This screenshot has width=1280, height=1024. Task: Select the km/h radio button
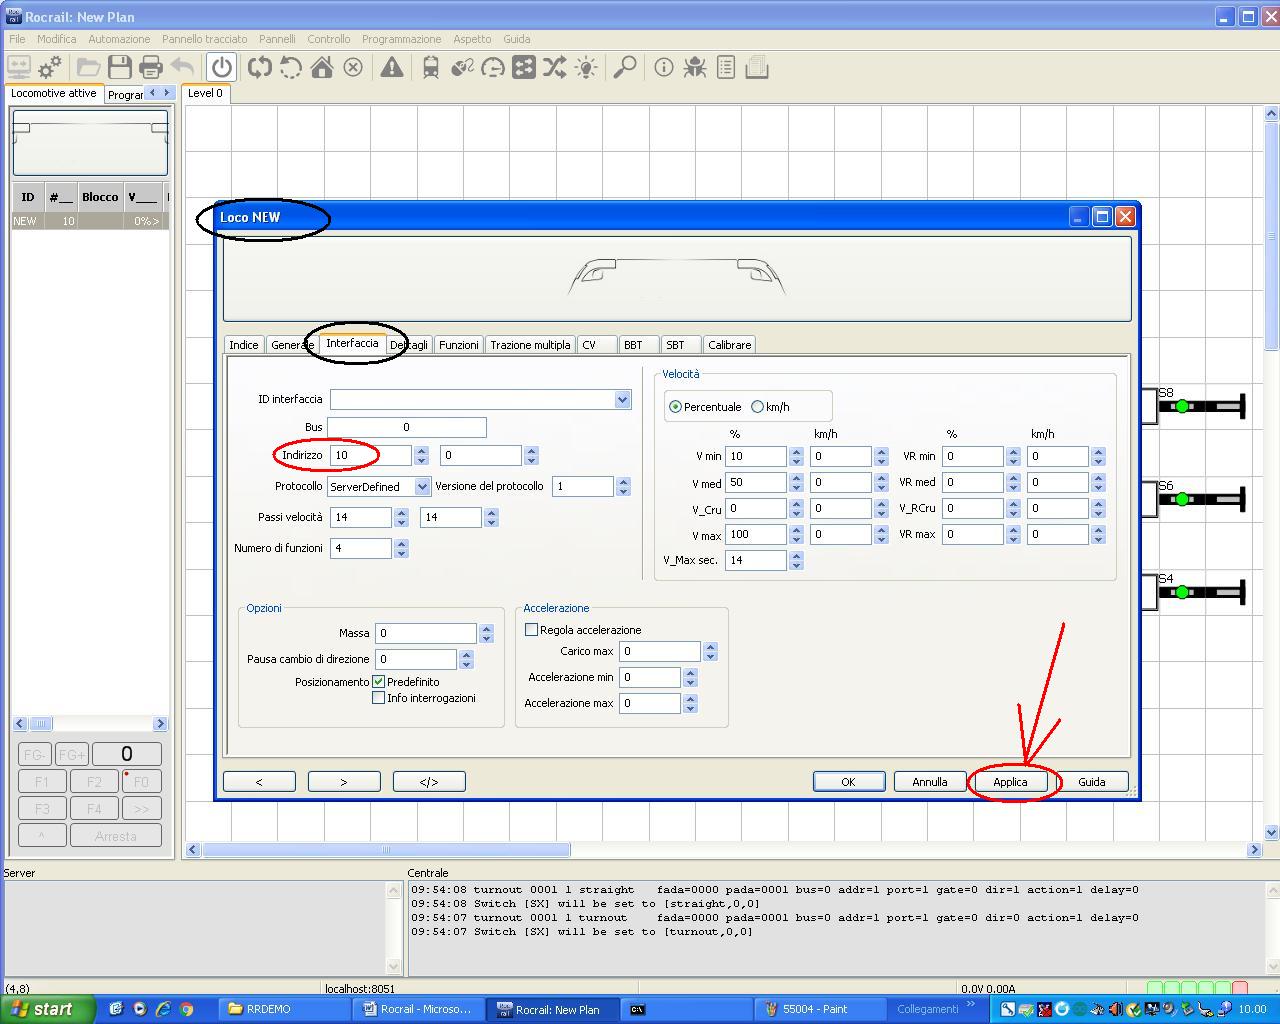pyautogui.click(x=757, y=407)
